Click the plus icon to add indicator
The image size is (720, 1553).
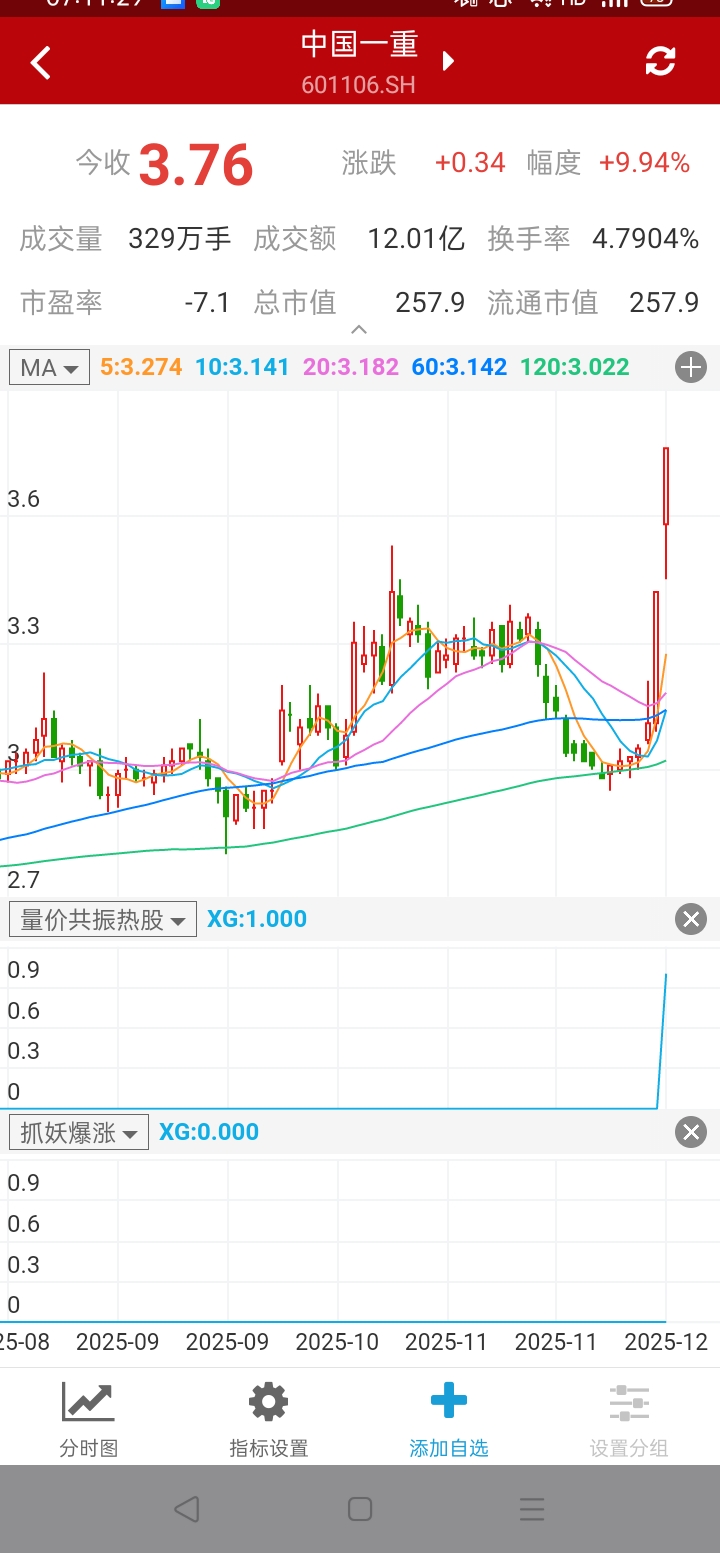[691, 368]
